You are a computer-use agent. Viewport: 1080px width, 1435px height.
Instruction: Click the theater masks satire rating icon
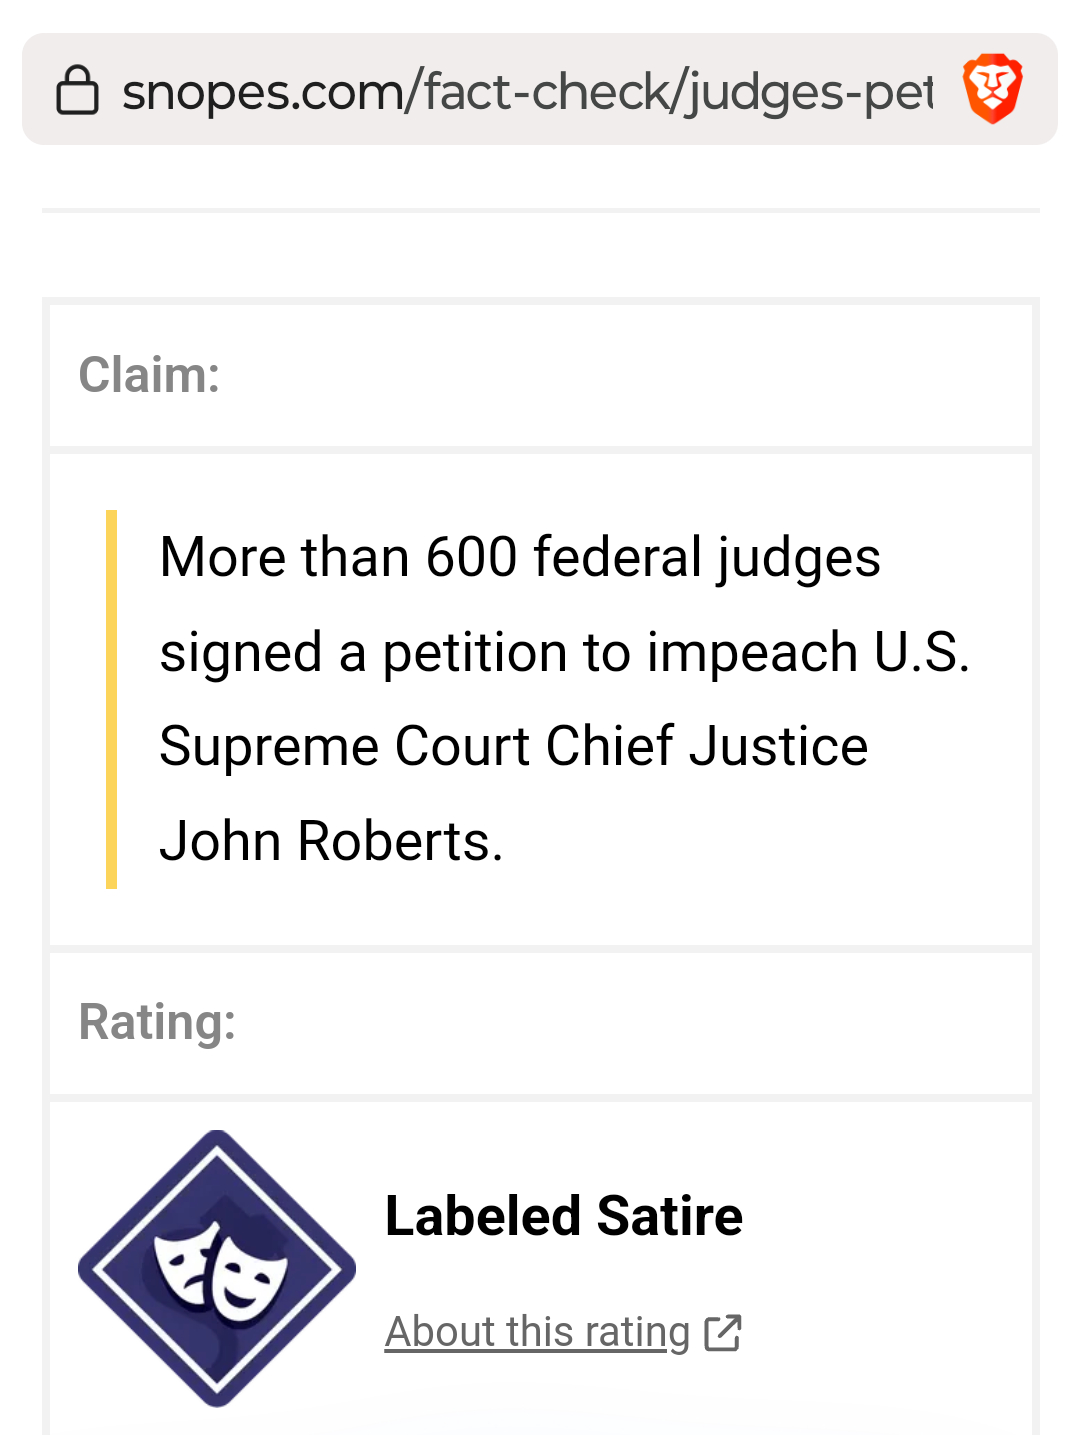tap(217, 1268)
